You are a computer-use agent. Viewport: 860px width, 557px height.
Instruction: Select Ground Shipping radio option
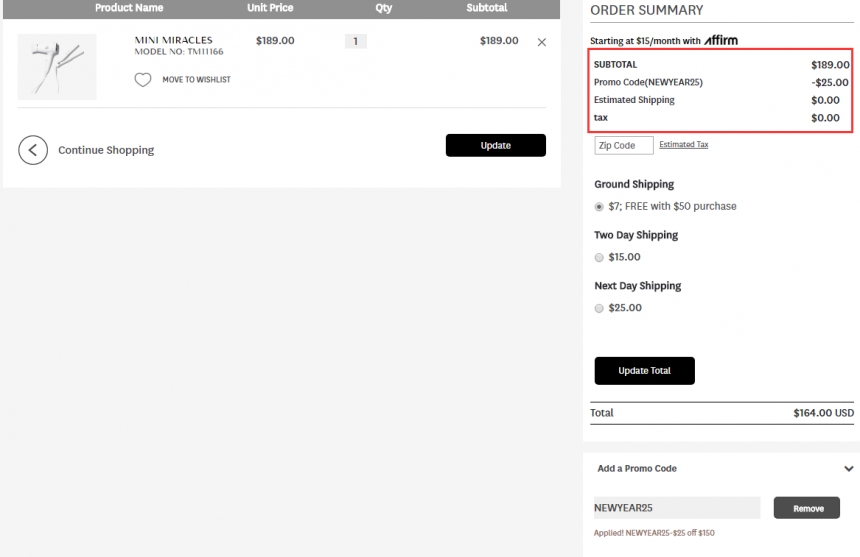600,207
